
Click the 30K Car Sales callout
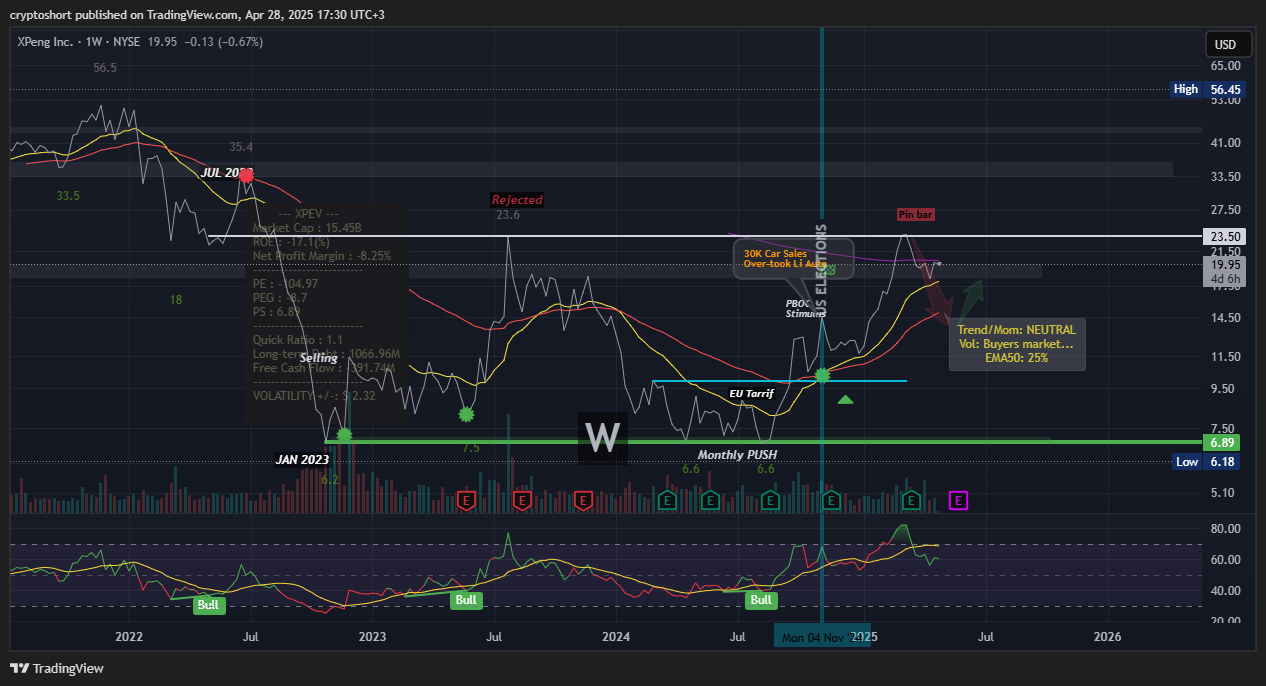(794, 258)
